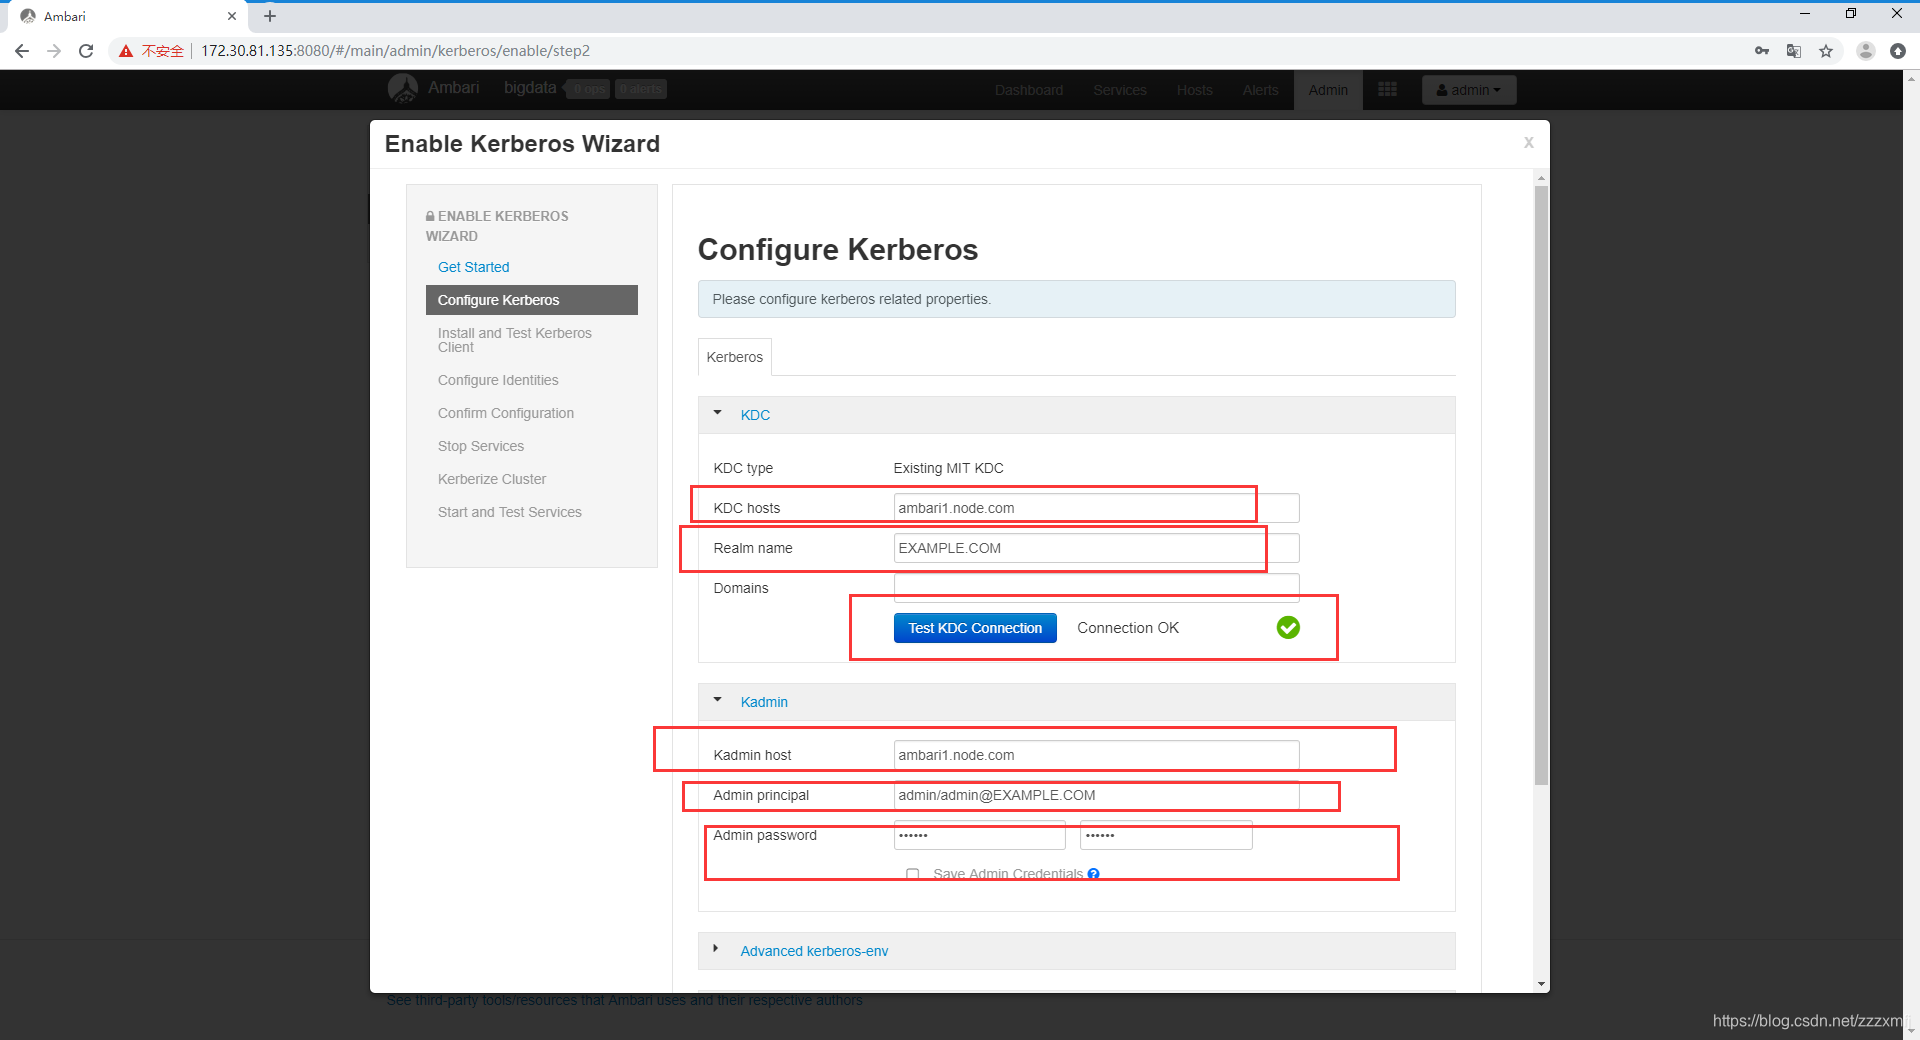Click the browser address bar URL
This screenshot has width=1920, height=1040.
pos(395,51)
